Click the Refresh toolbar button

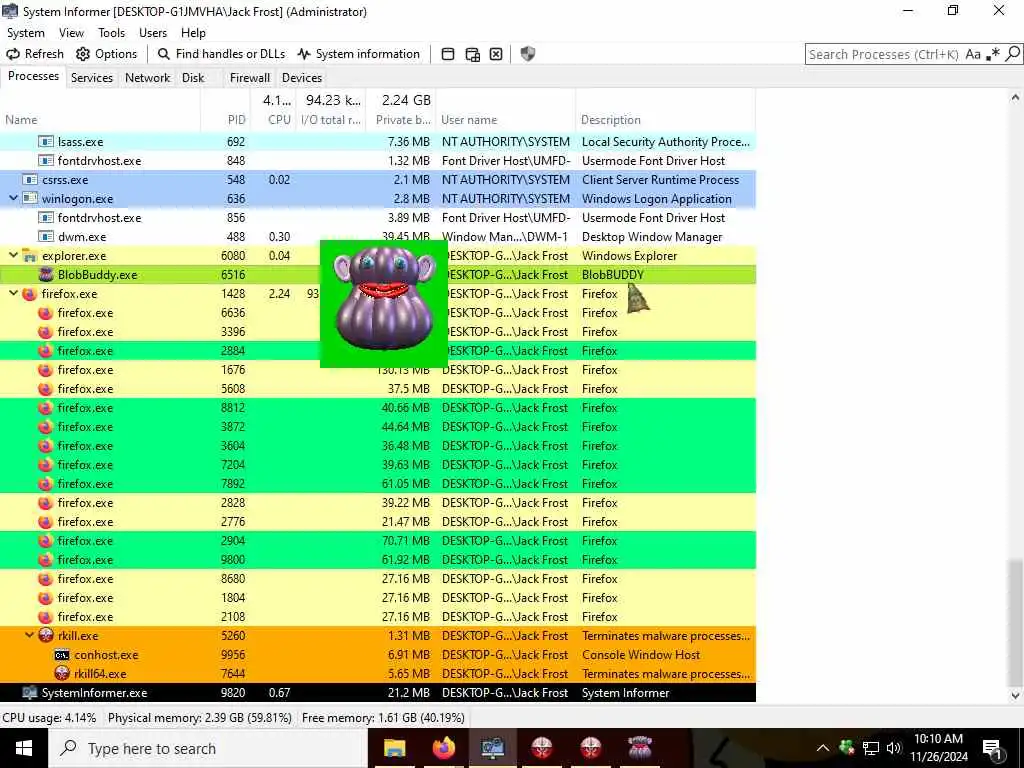(35, 54)
